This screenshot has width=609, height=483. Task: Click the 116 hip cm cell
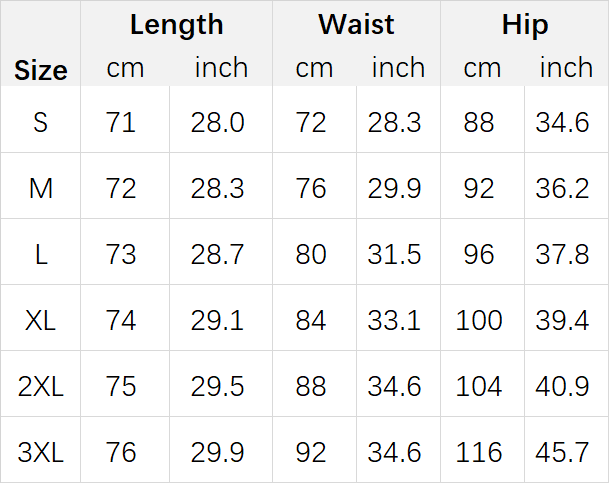[x=478, y=452]
